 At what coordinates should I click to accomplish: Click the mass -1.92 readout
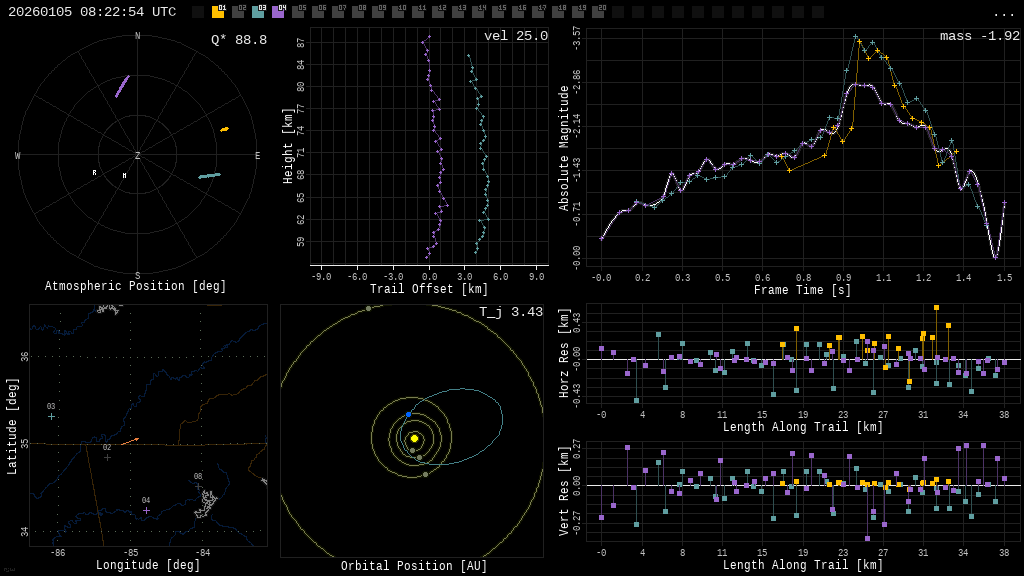click(979, 36)
